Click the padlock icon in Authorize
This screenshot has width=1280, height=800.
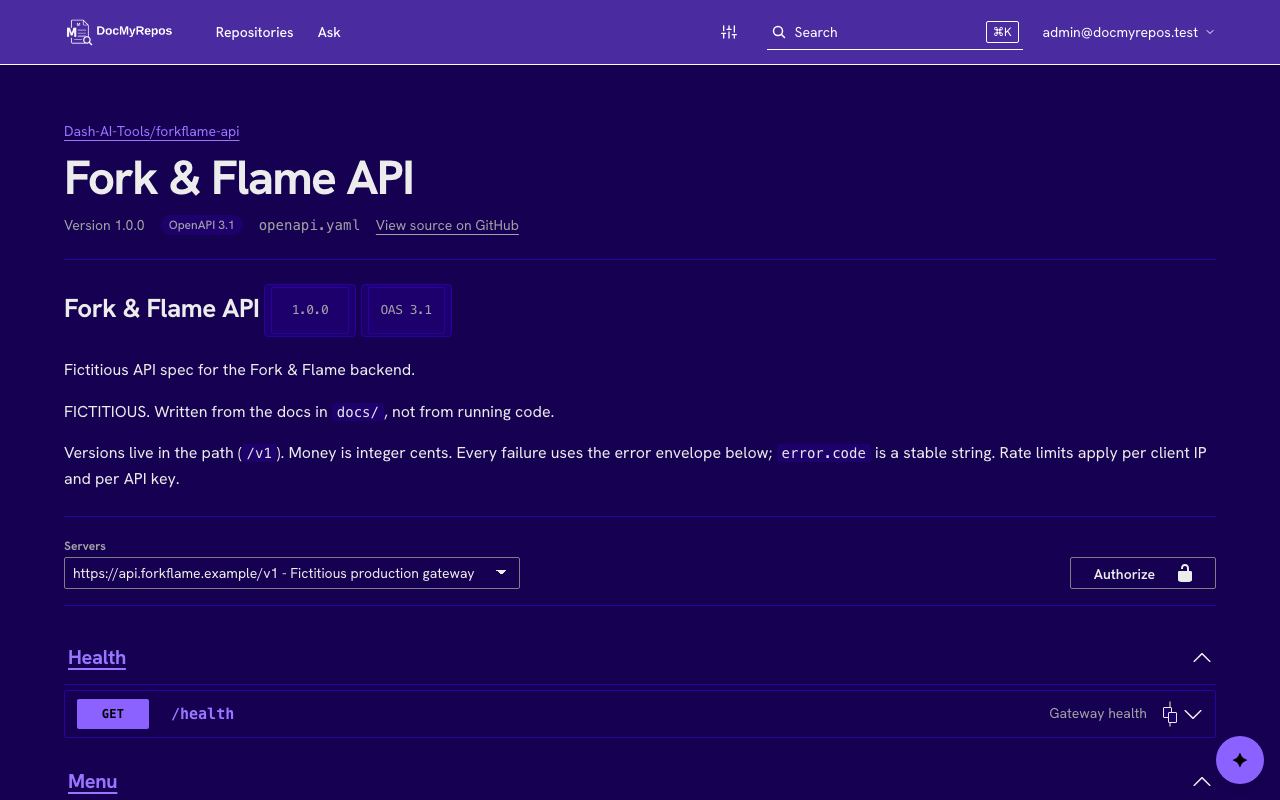1185,573
